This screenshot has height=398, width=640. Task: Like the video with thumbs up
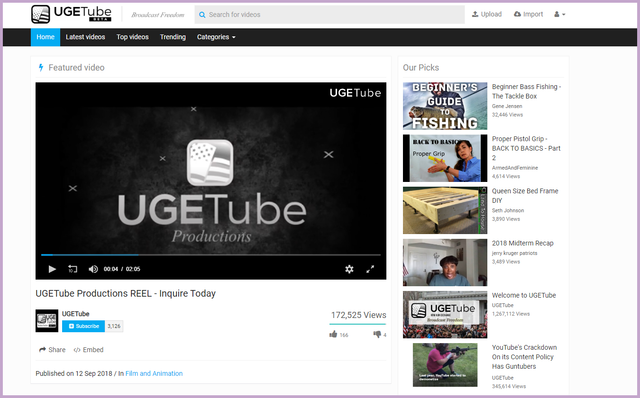coord(333,334)
